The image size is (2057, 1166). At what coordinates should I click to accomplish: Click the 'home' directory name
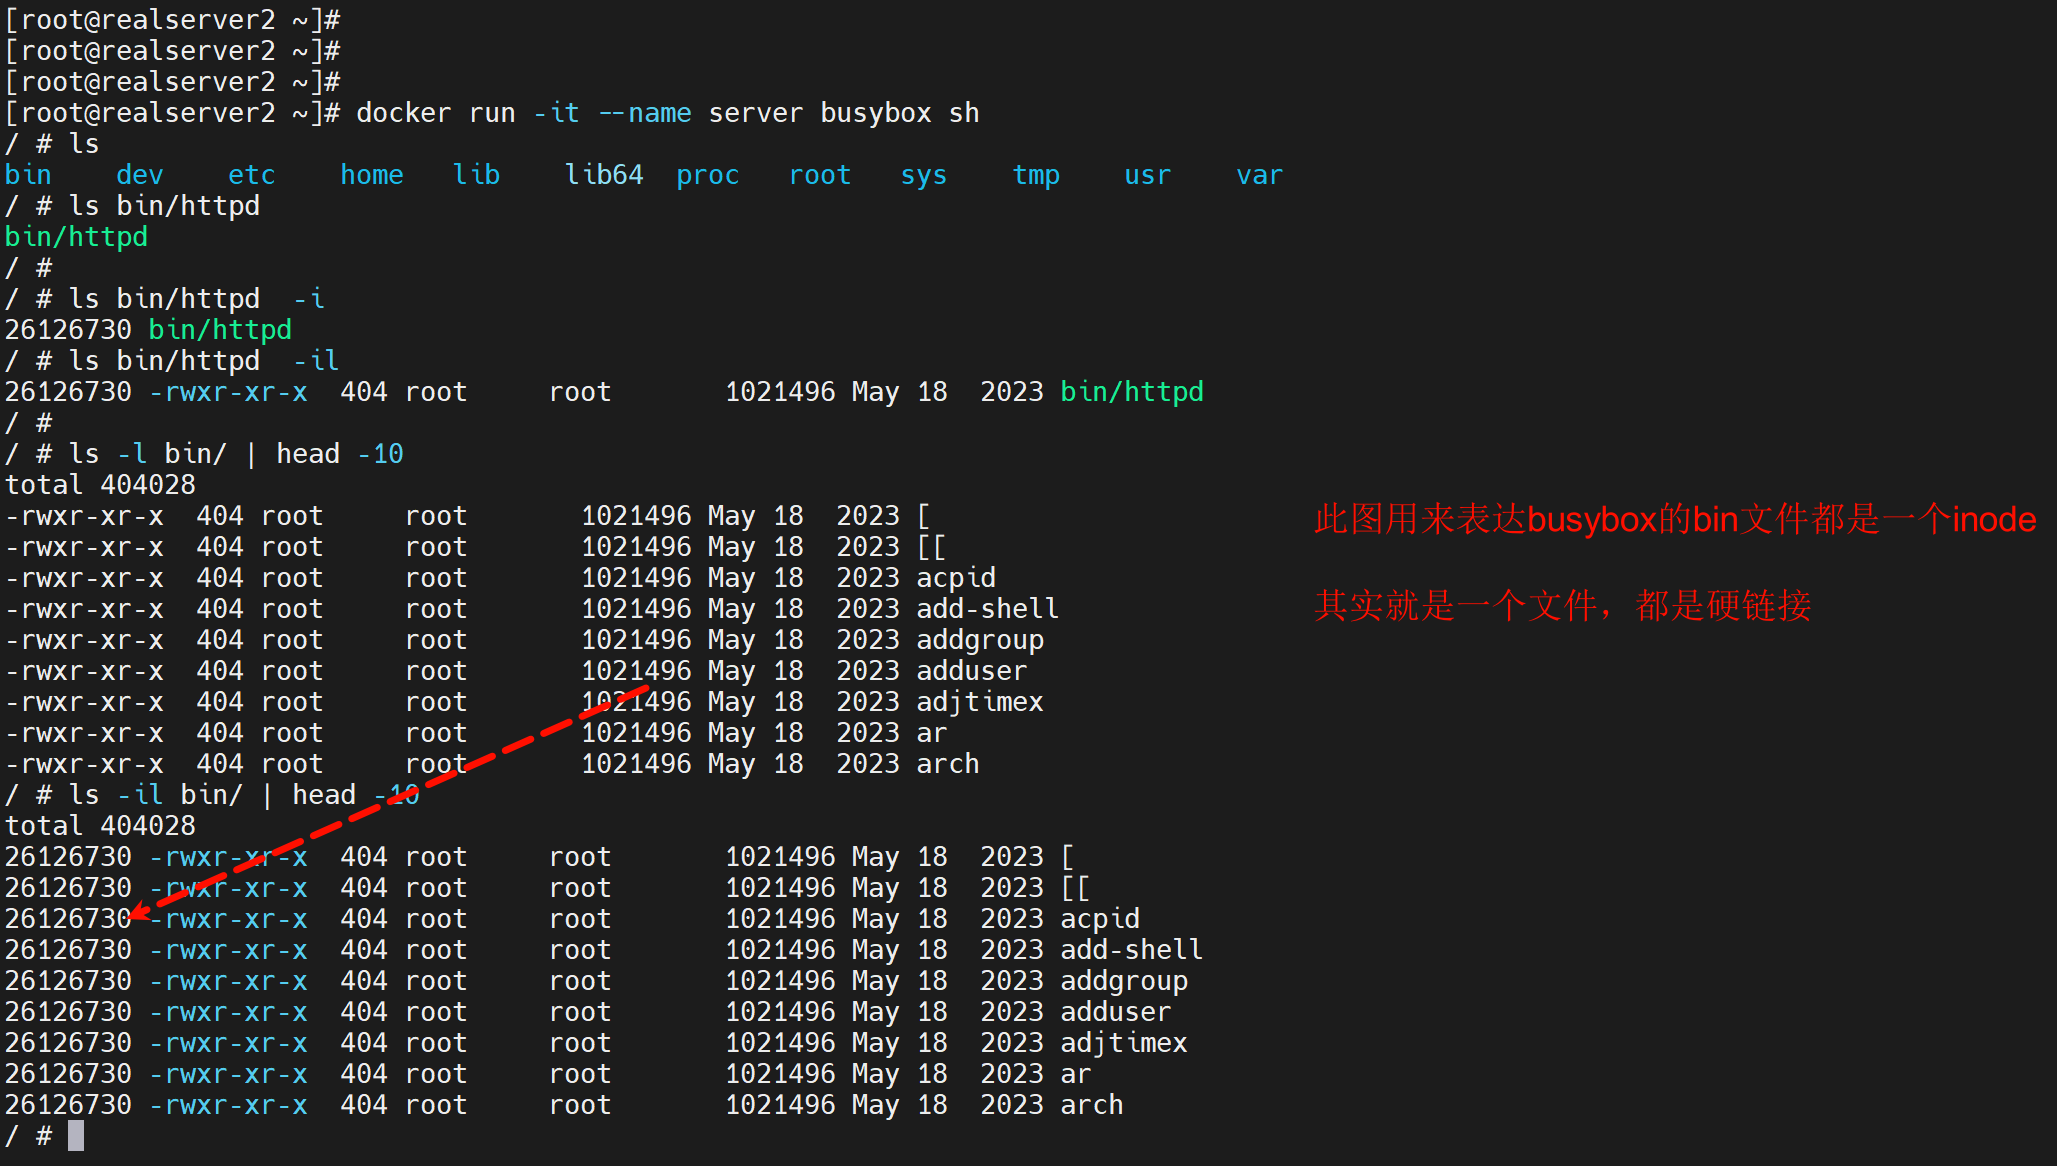click(371, 175)
